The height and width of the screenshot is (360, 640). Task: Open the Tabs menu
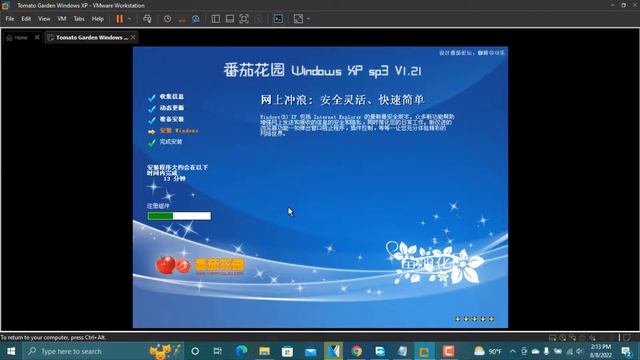coord(79,19)
